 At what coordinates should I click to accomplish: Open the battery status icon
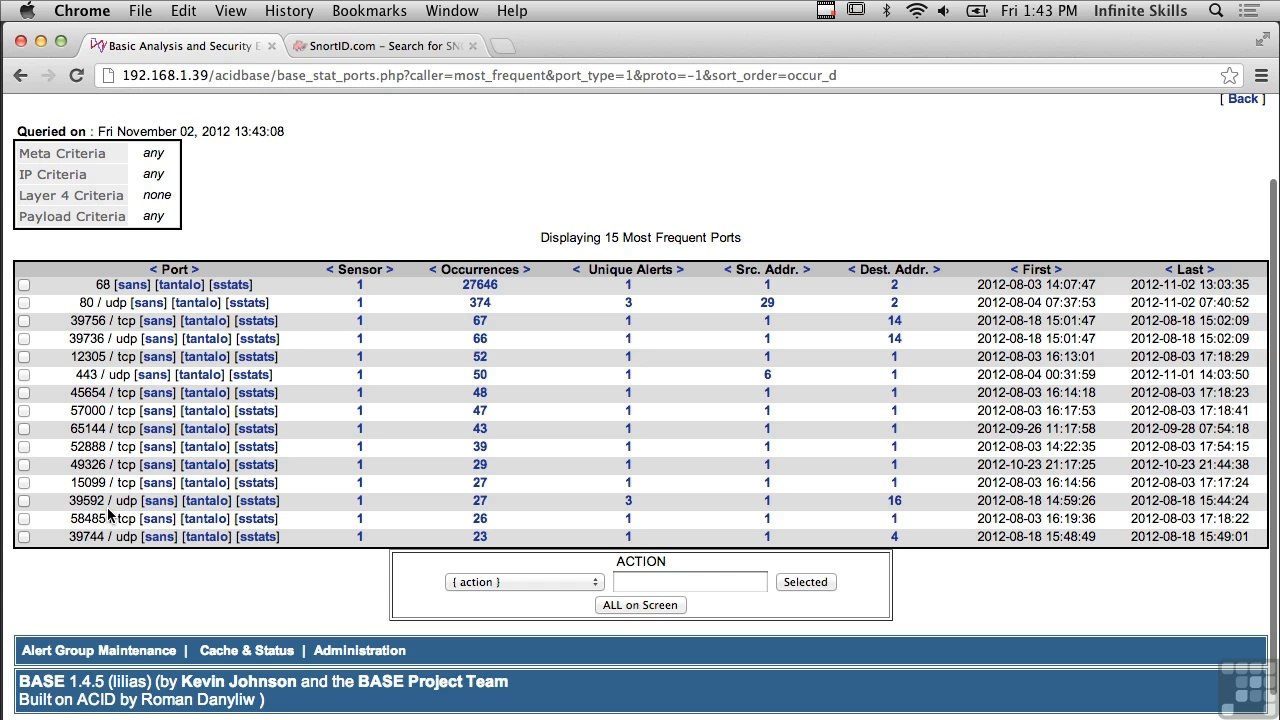977,11
